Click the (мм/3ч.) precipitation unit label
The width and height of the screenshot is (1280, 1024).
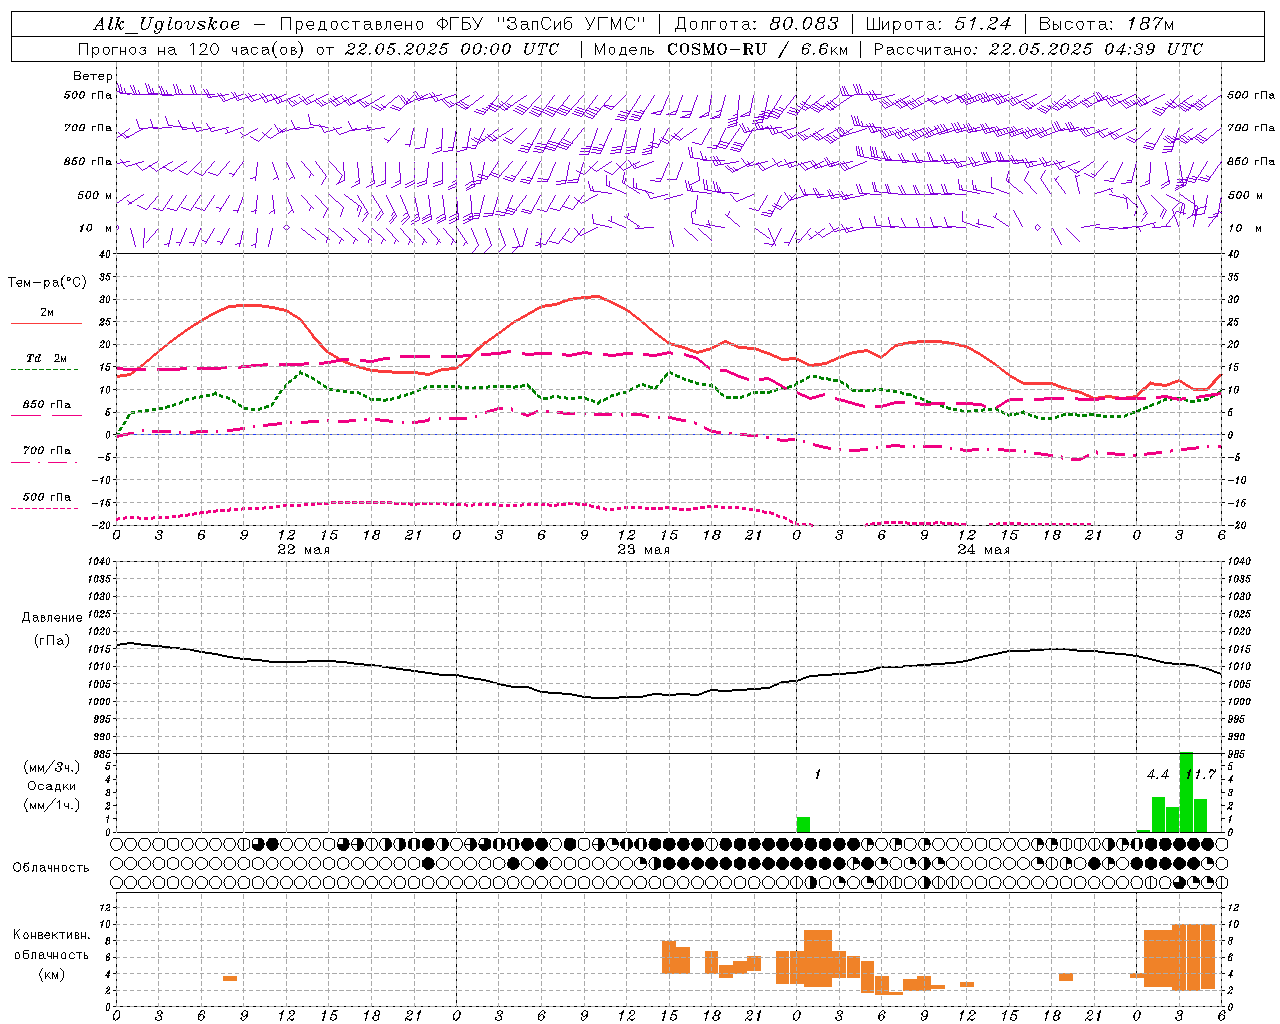click(52, 767)
